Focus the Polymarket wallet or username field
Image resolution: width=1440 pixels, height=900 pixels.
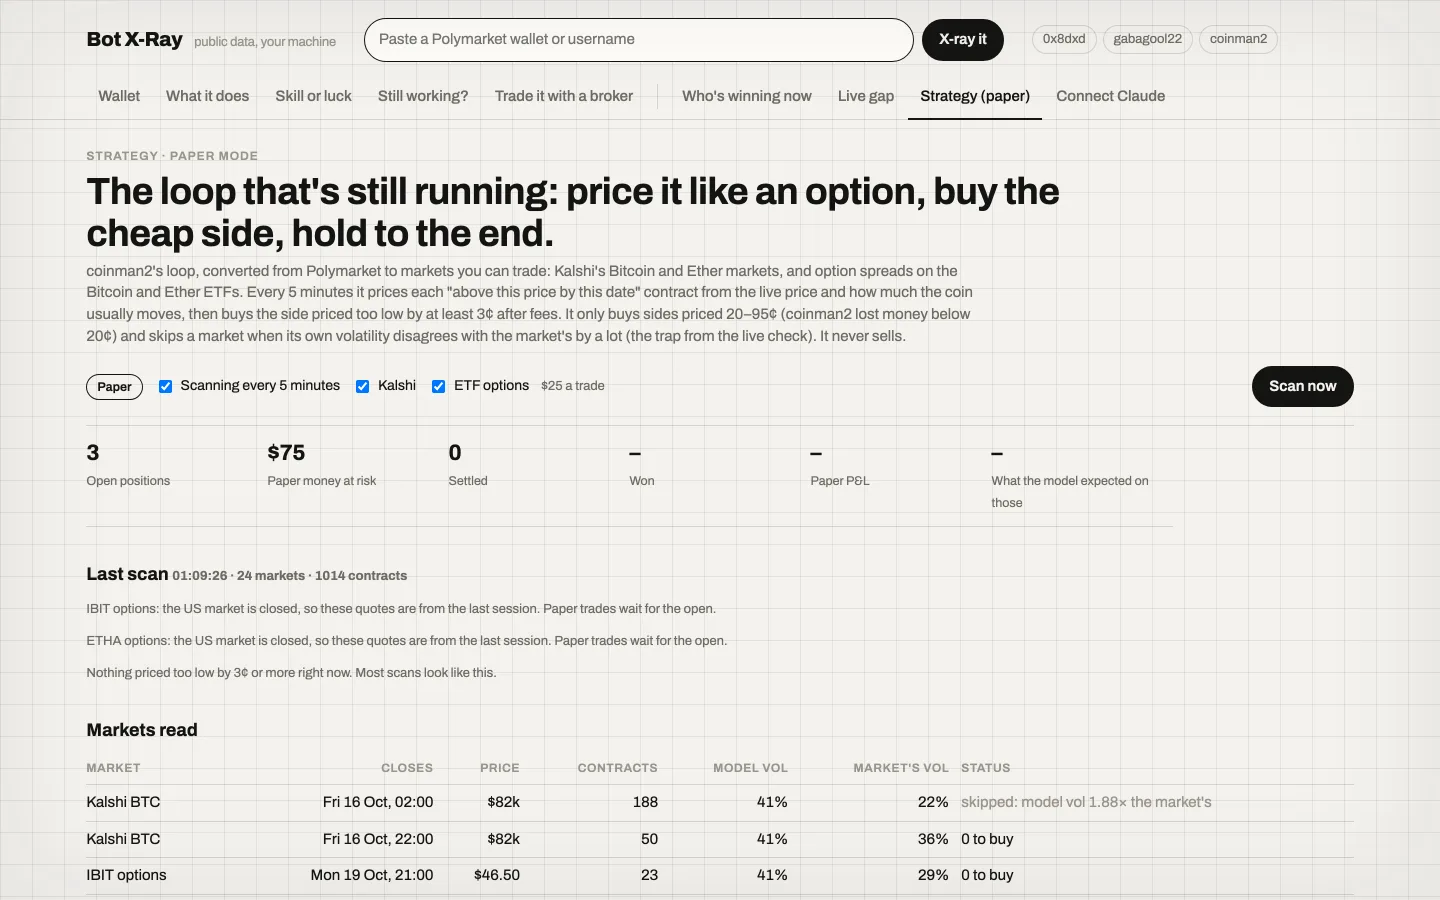[x=639, y=40]
